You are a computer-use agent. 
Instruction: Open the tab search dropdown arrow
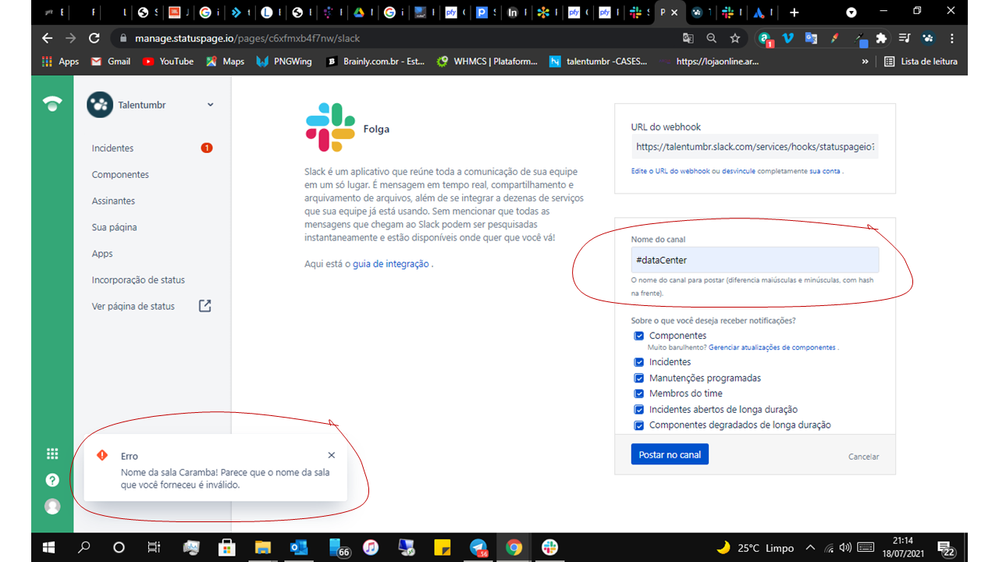pyautogui.click(x=851, y=12)
